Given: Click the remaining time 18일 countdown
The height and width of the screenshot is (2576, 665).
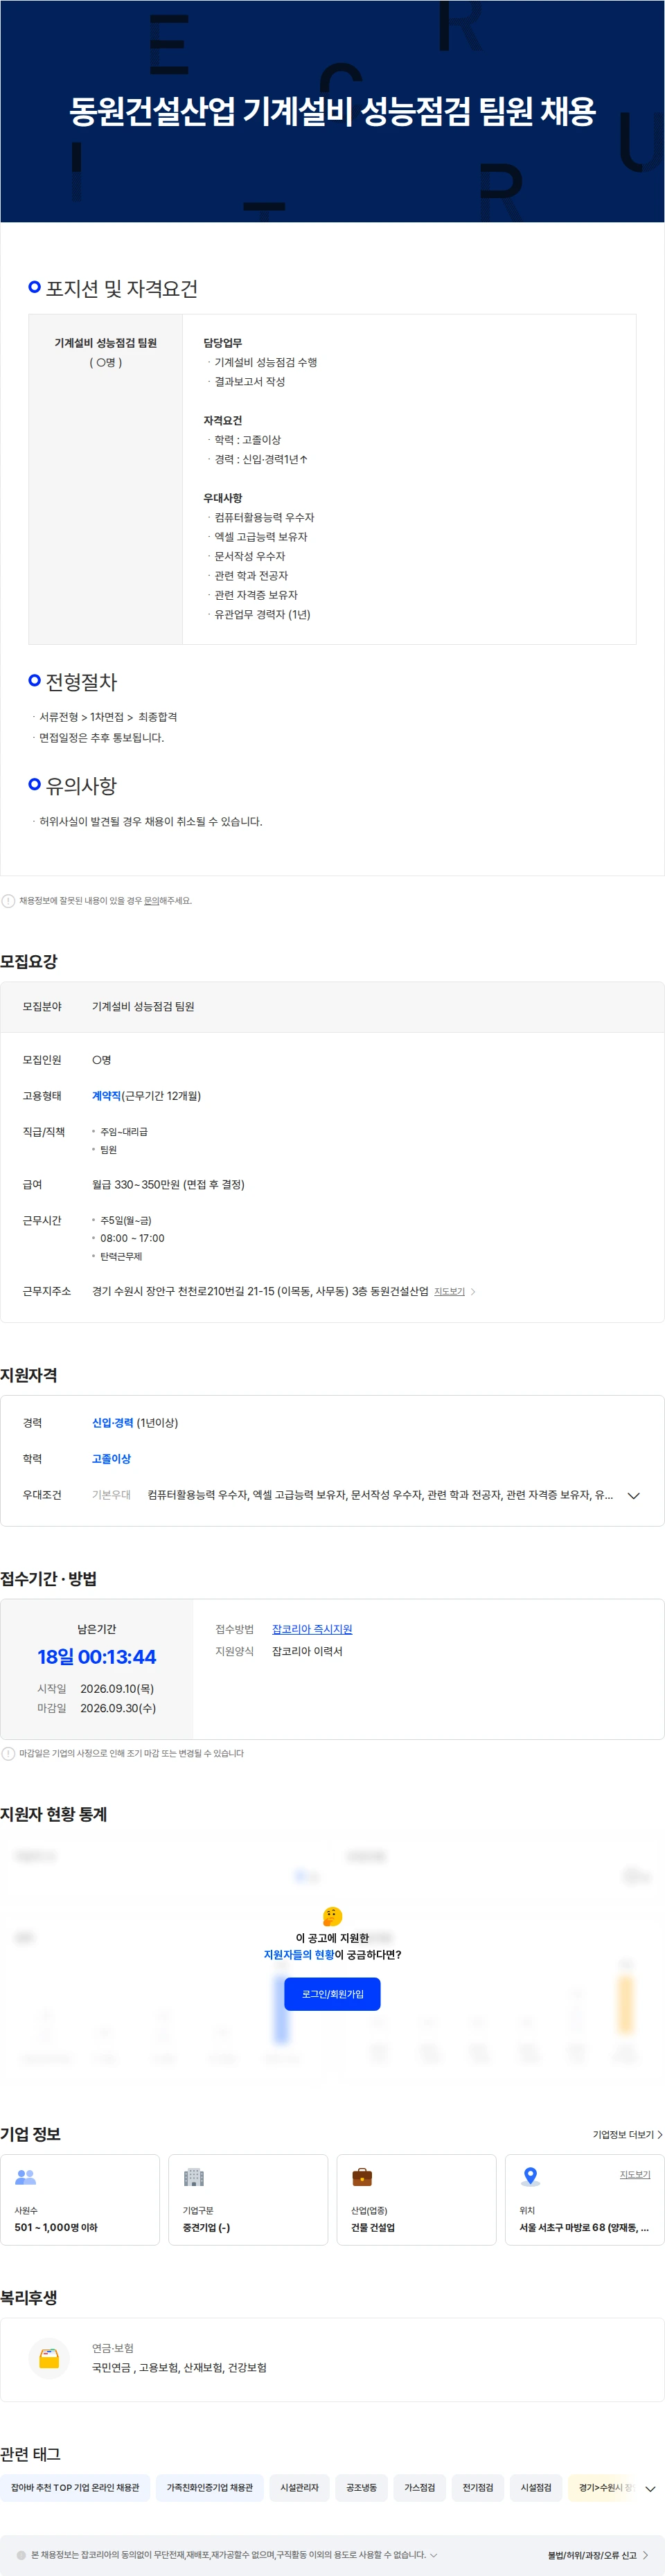Looking at the screenshot, I should 97,1657.
